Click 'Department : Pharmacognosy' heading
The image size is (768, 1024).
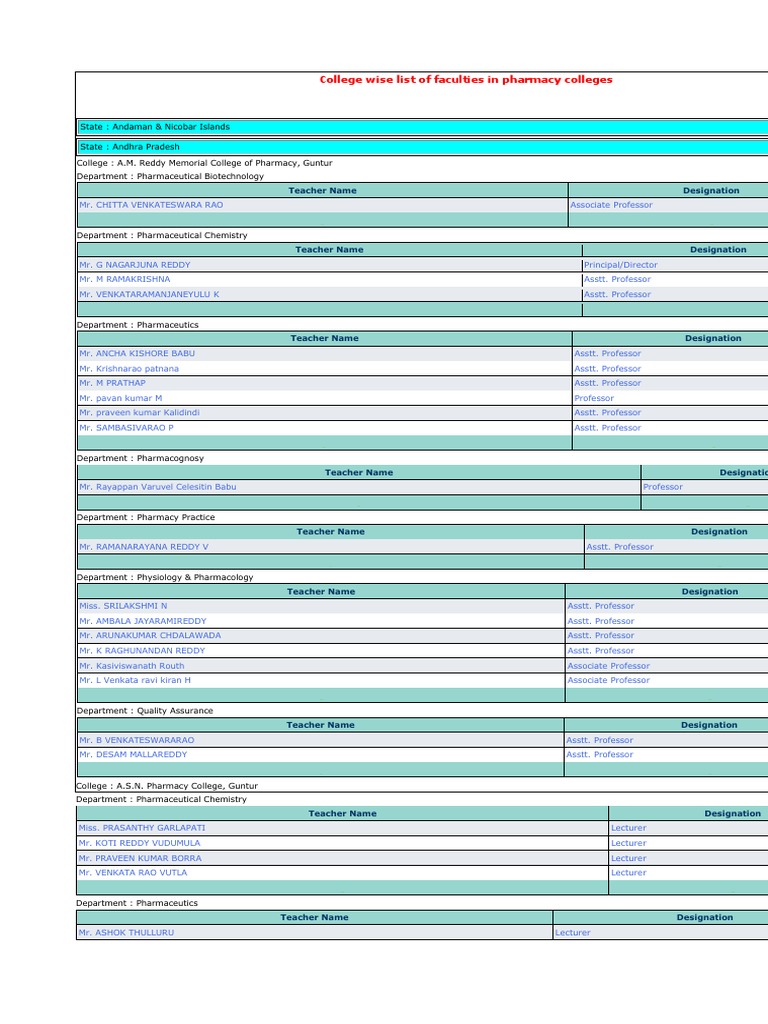click(x=140, y=458)
